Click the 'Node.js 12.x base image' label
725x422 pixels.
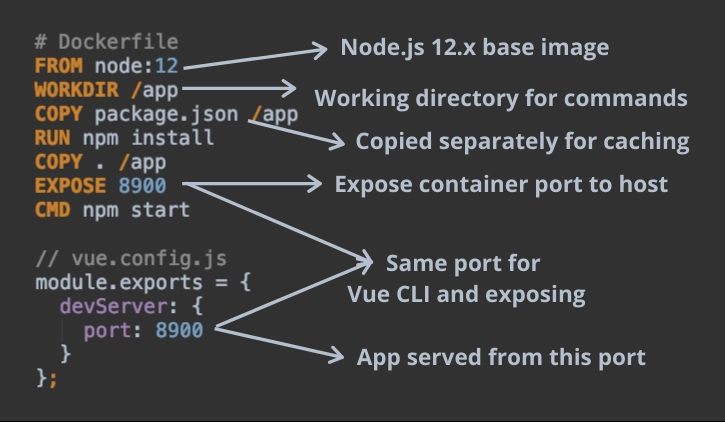474,48
